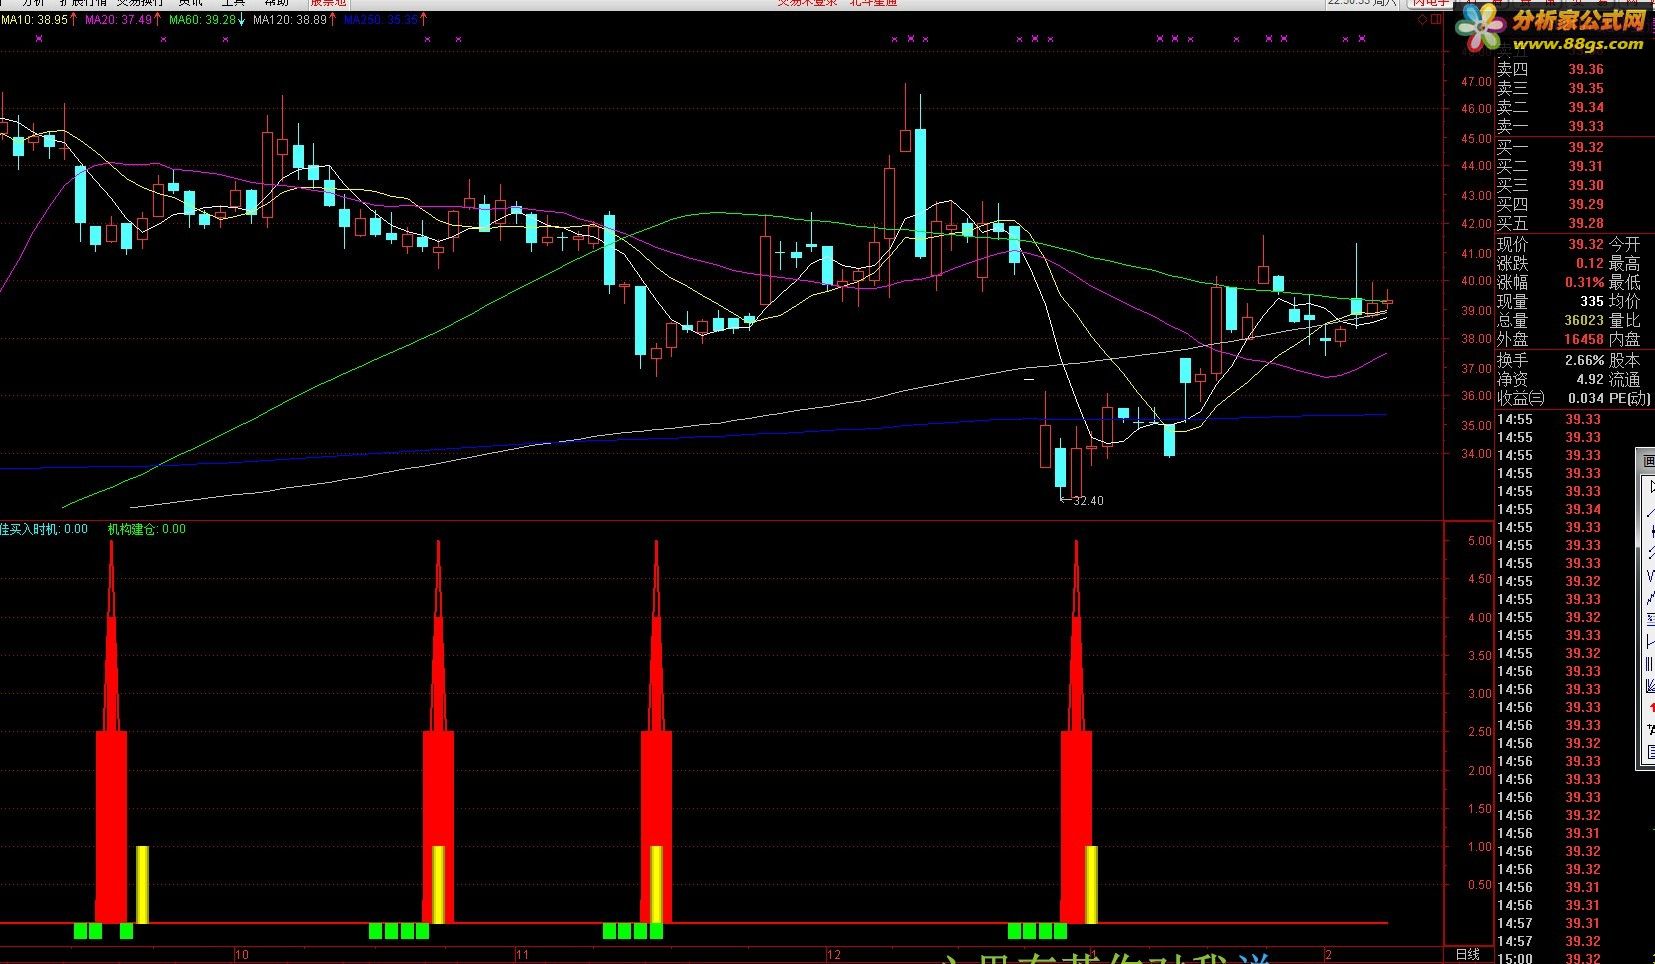Click the 买四 bid price 39.29
1655x964 pixels.
point(1586,204)
